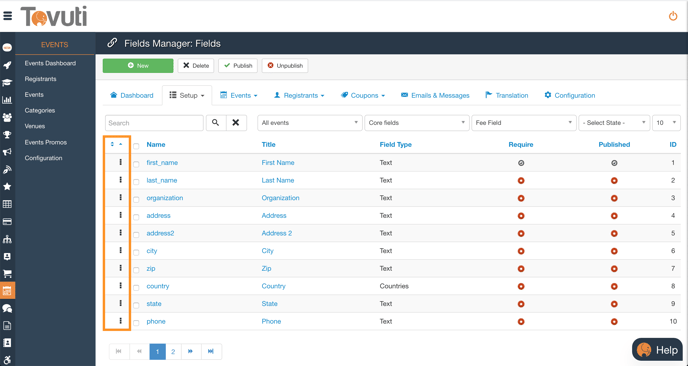Click the Publish button
The width and height of the screenshot is (688, 366).
[238, 65]
